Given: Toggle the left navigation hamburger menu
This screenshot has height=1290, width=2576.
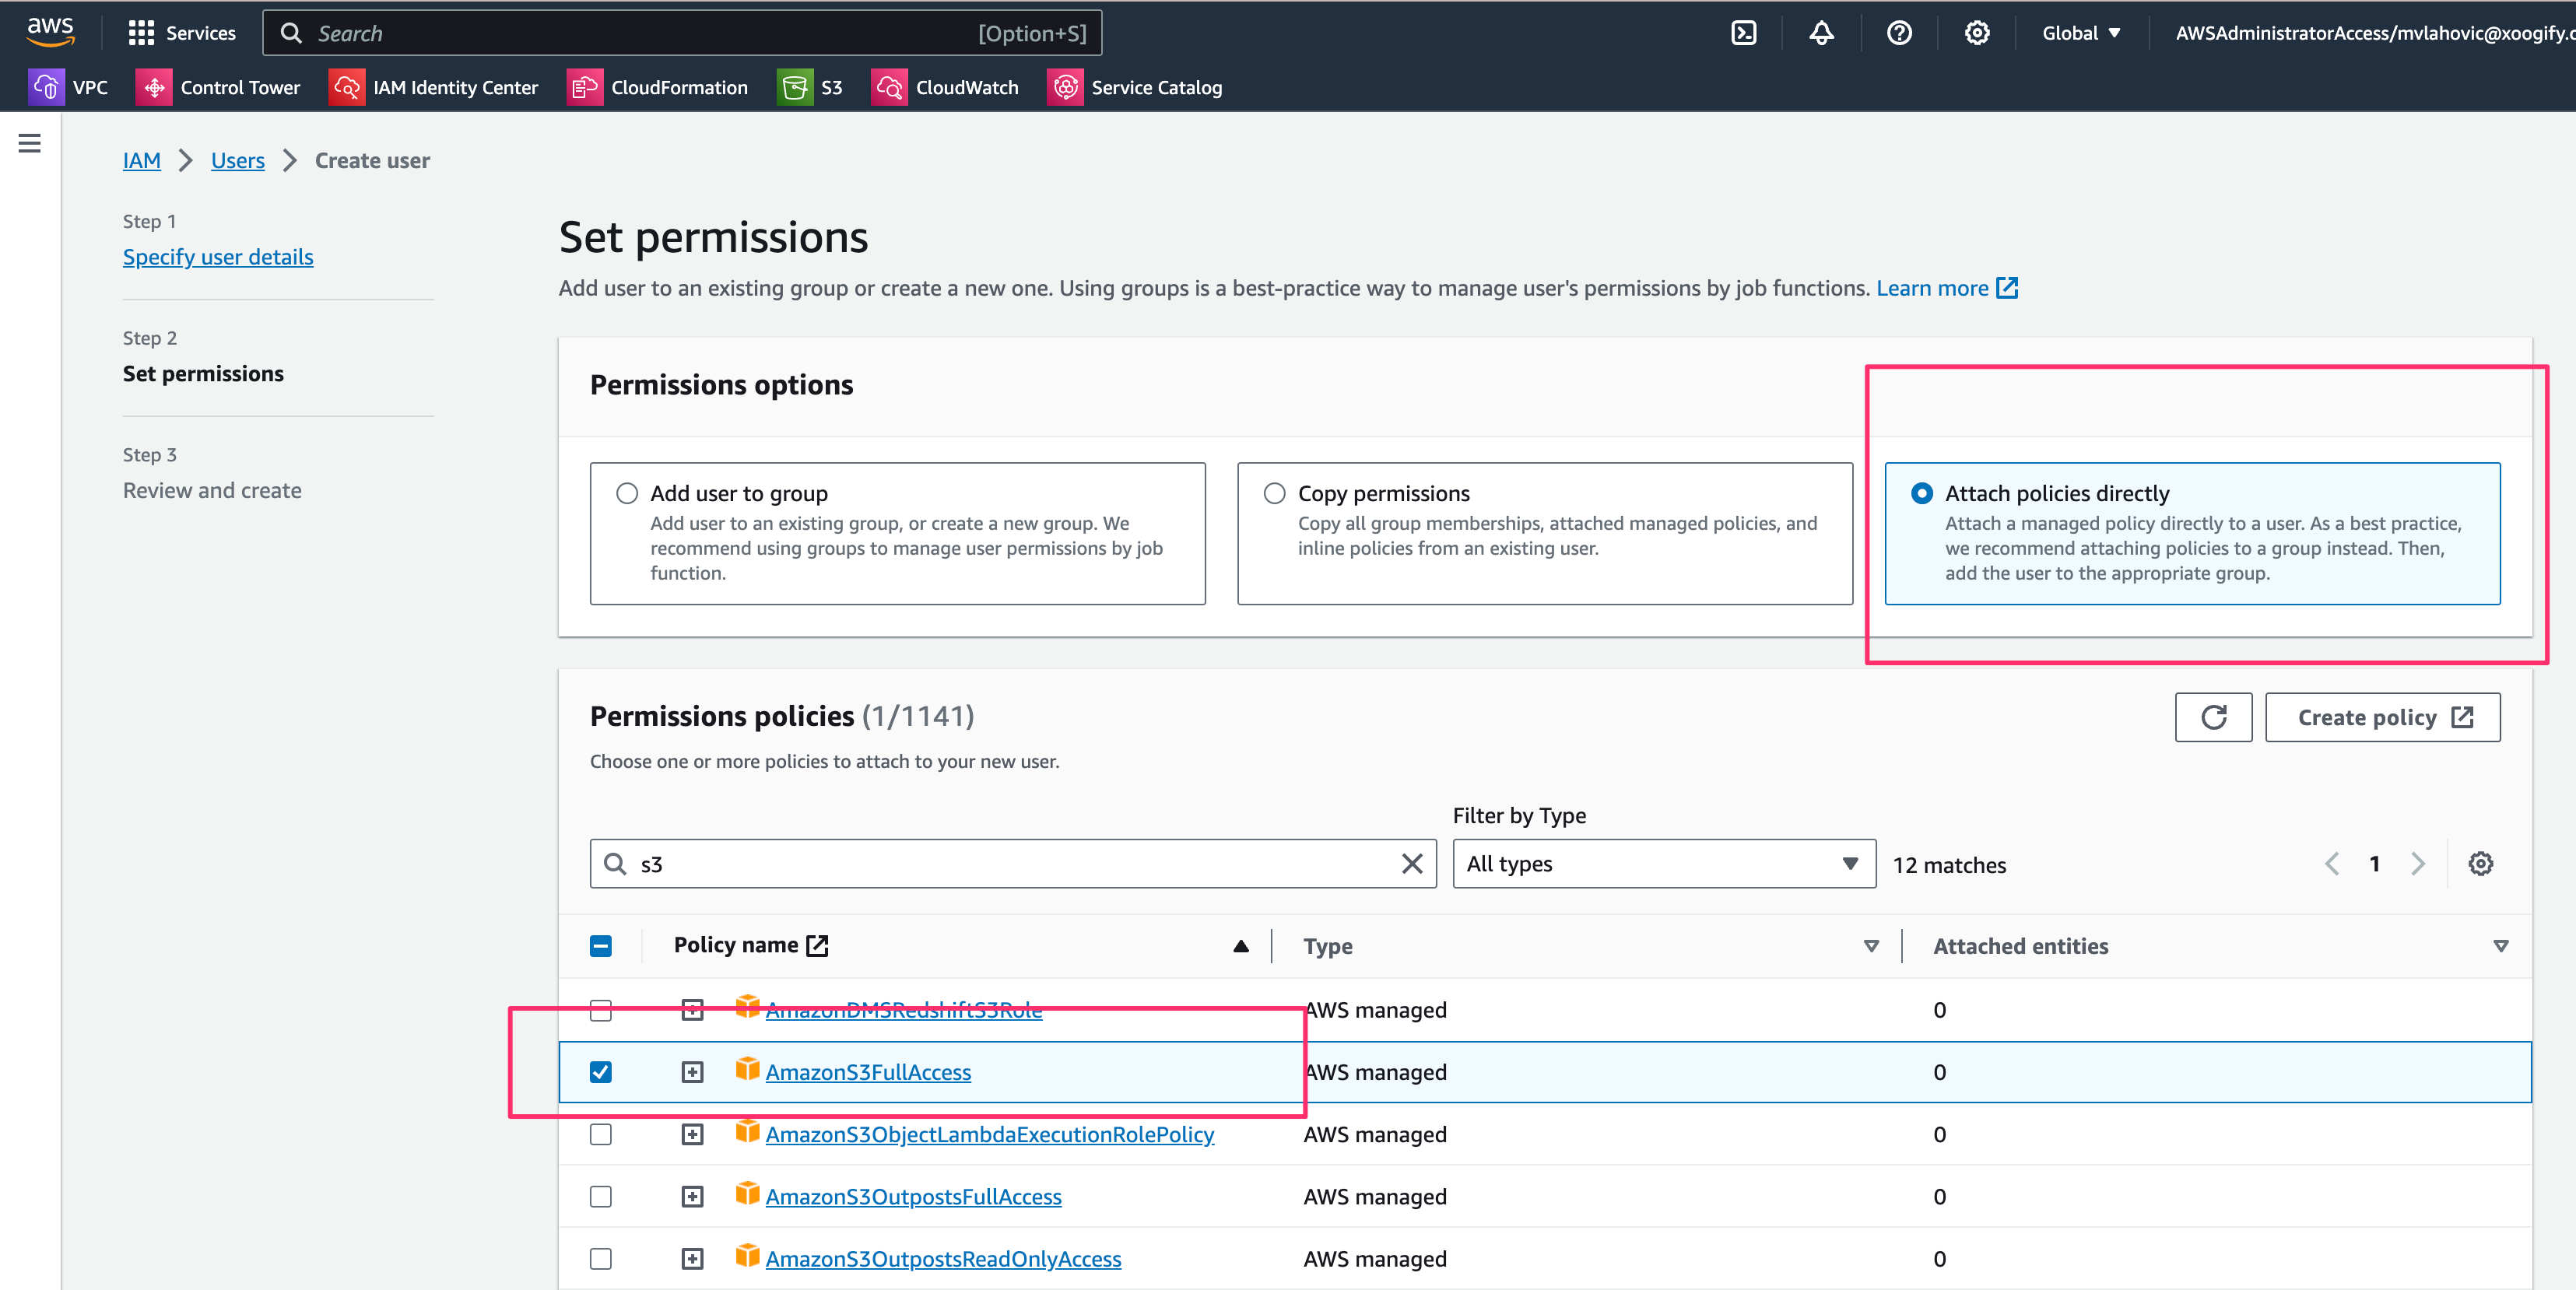Looking at the screenshot, I should [30, 144].
